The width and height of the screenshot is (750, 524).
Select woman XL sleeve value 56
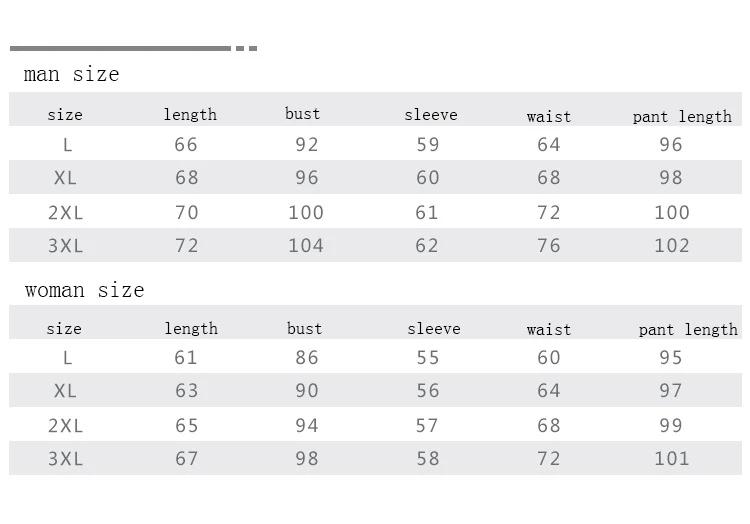click(x=427, y=391)
